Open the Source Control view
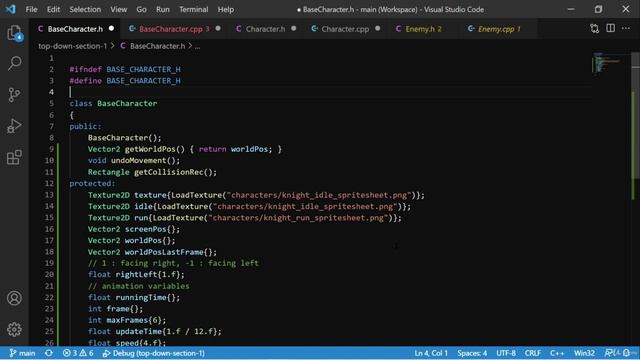640x360 pixels. (14, 95)
